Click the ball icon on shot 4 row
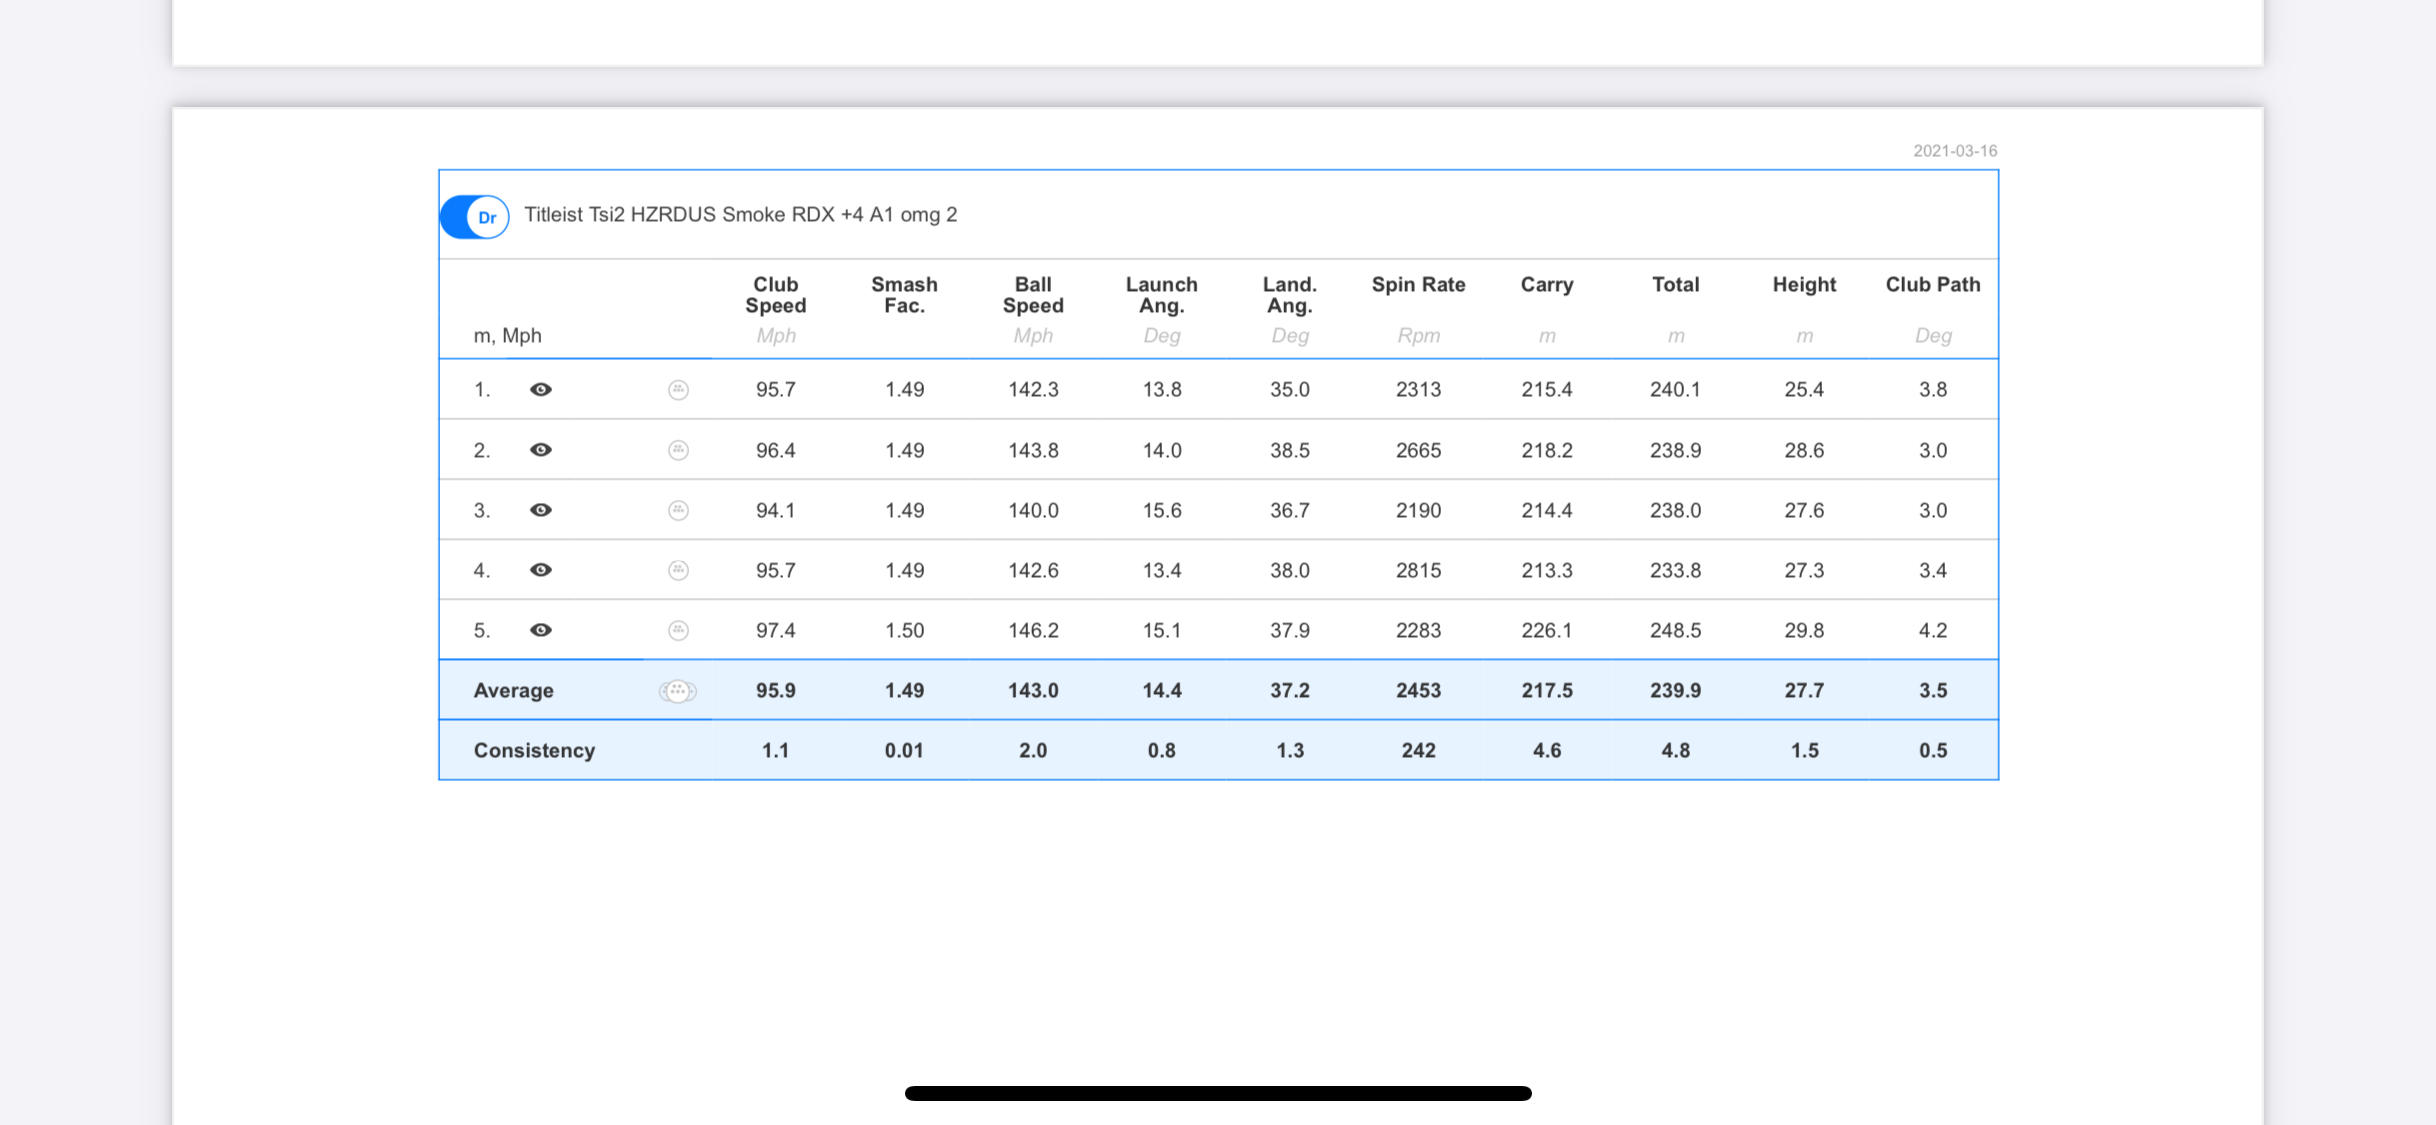 point(678,569)
